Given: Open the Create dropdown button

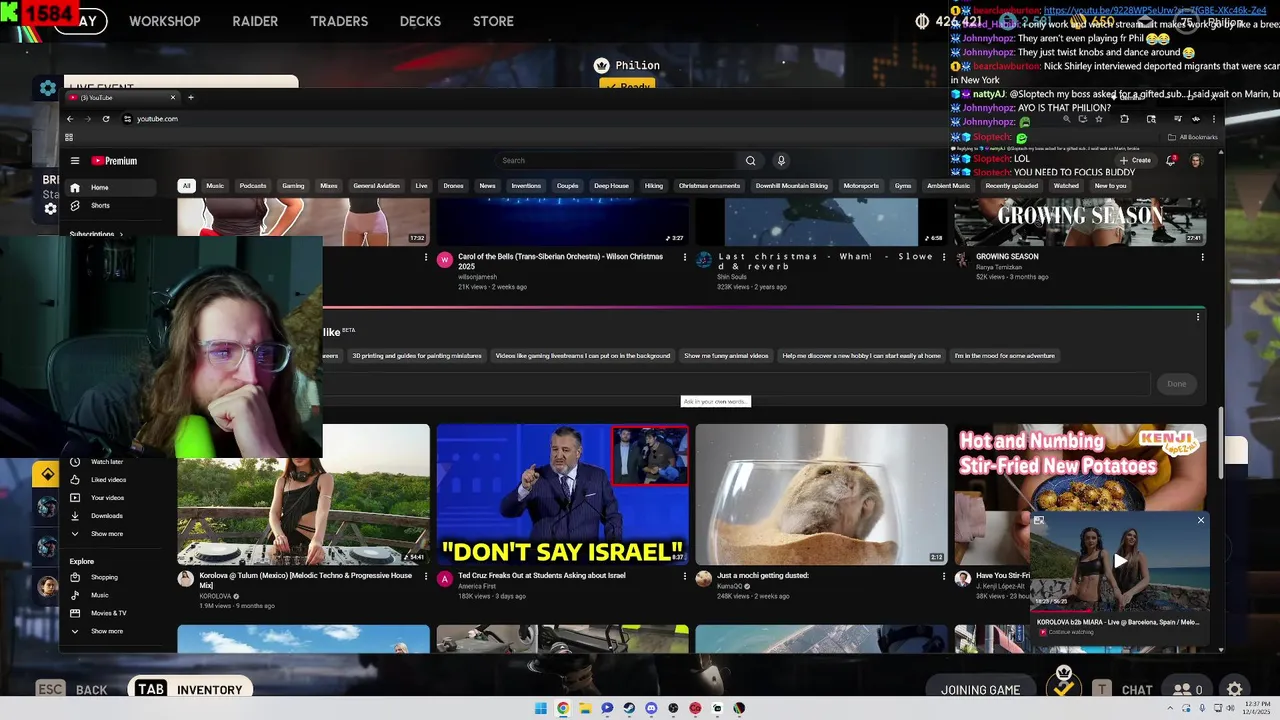Looking at the screenshot, I should click(x=1135, y=160).
